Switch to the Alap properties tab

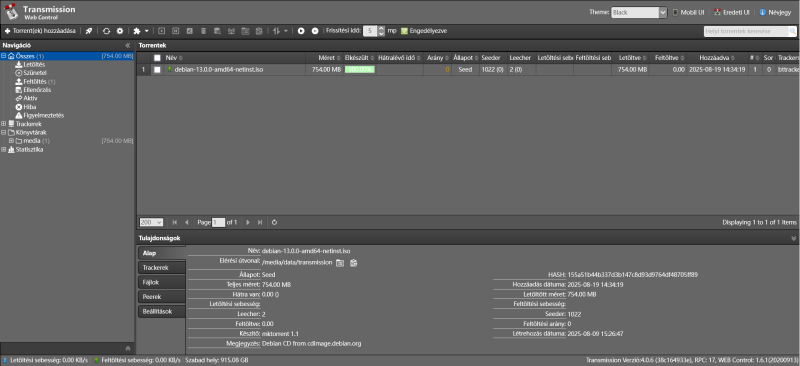[162, 253]
